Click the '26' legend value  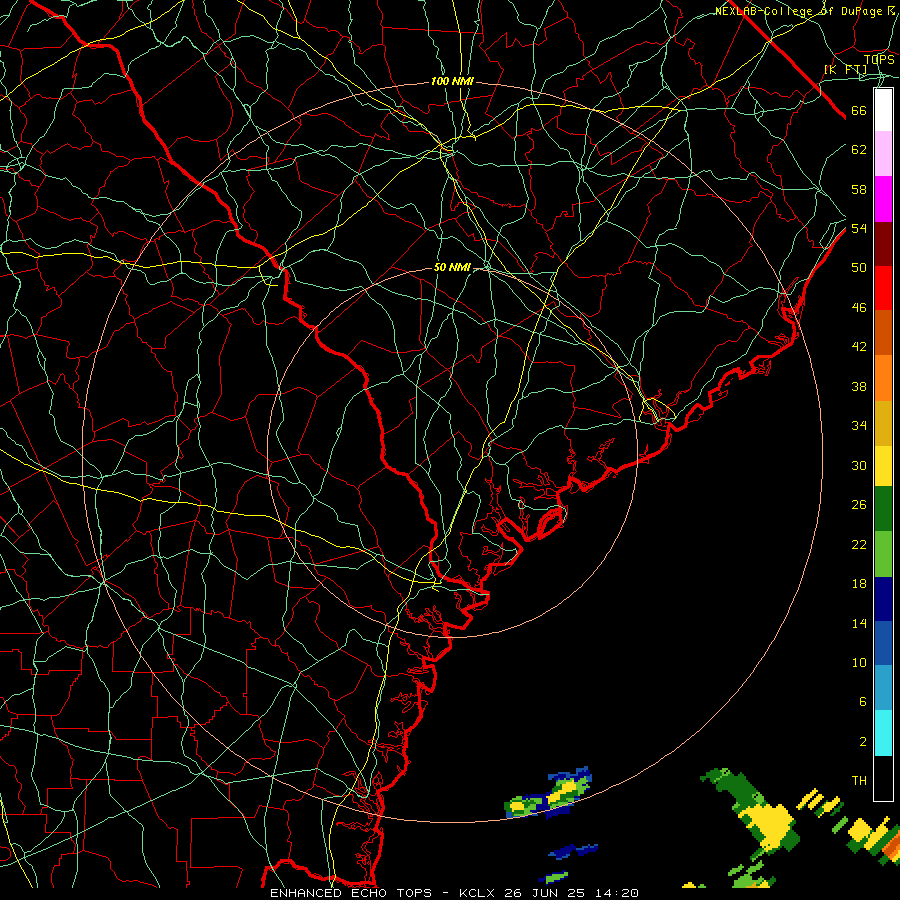(859, 505)
